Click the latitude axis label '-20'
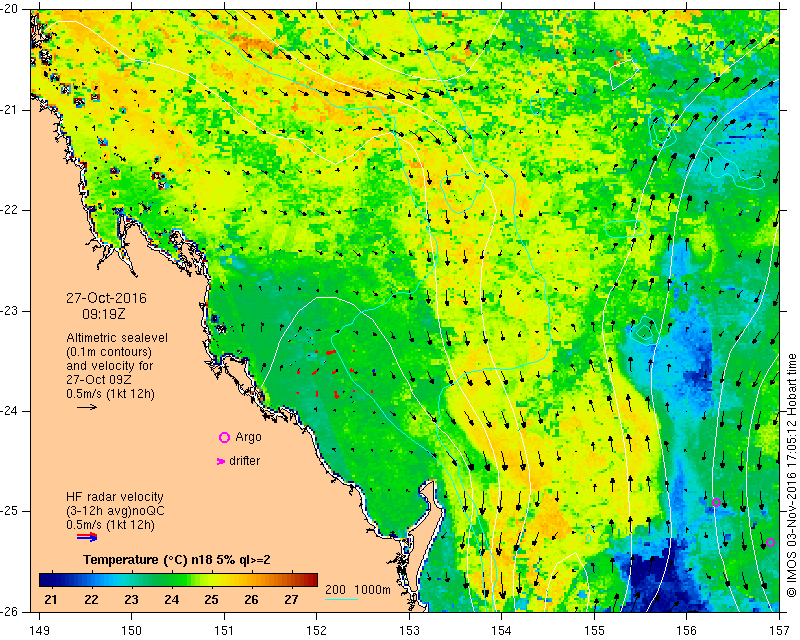The image size is (800, 640). coord(9,9)
